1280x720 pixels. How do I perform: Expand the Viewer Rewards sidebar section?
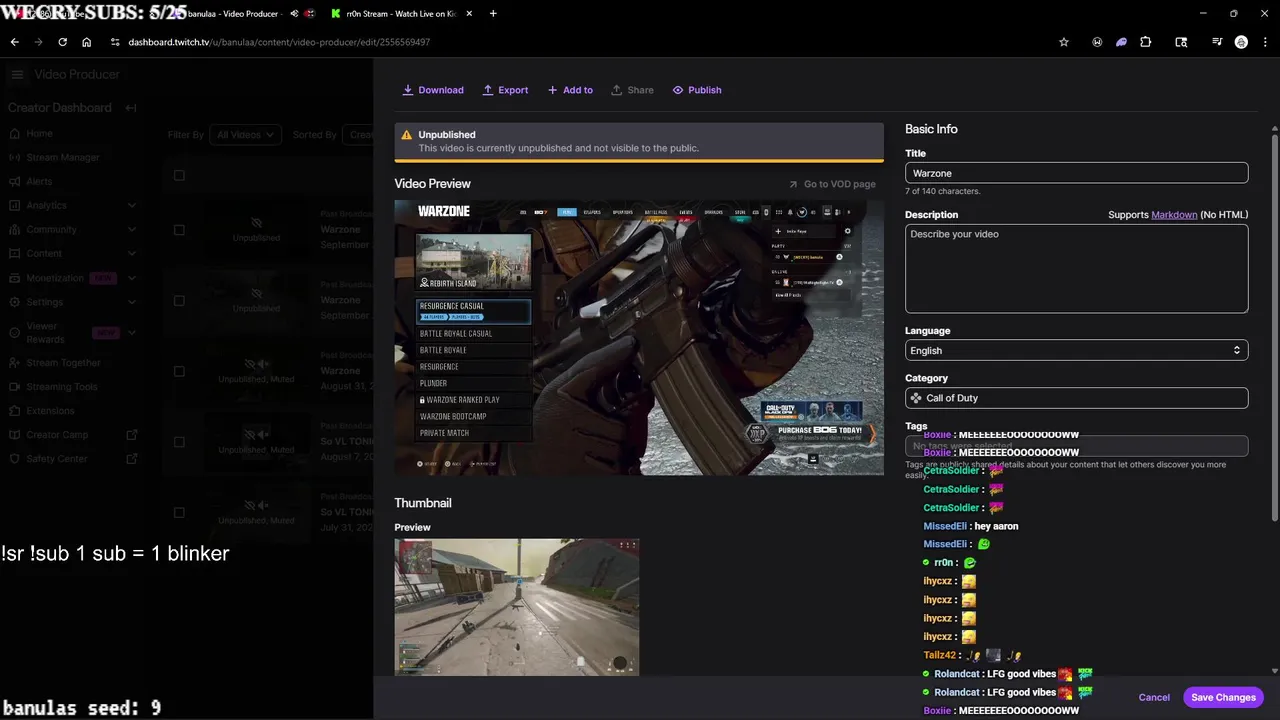pyautogui.click(x=132, y=332)
